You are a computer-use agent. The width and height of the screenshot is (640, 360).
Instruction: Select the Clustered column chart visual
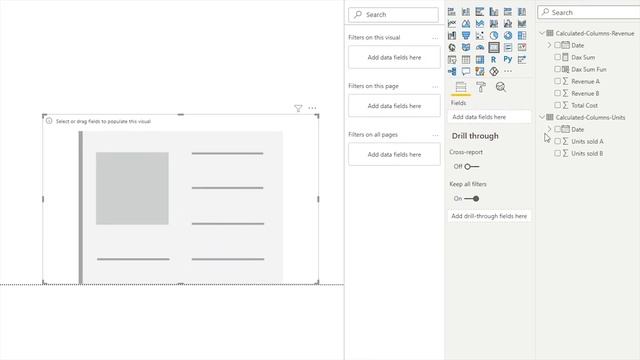pyautogui.click(x=494, y=12)
